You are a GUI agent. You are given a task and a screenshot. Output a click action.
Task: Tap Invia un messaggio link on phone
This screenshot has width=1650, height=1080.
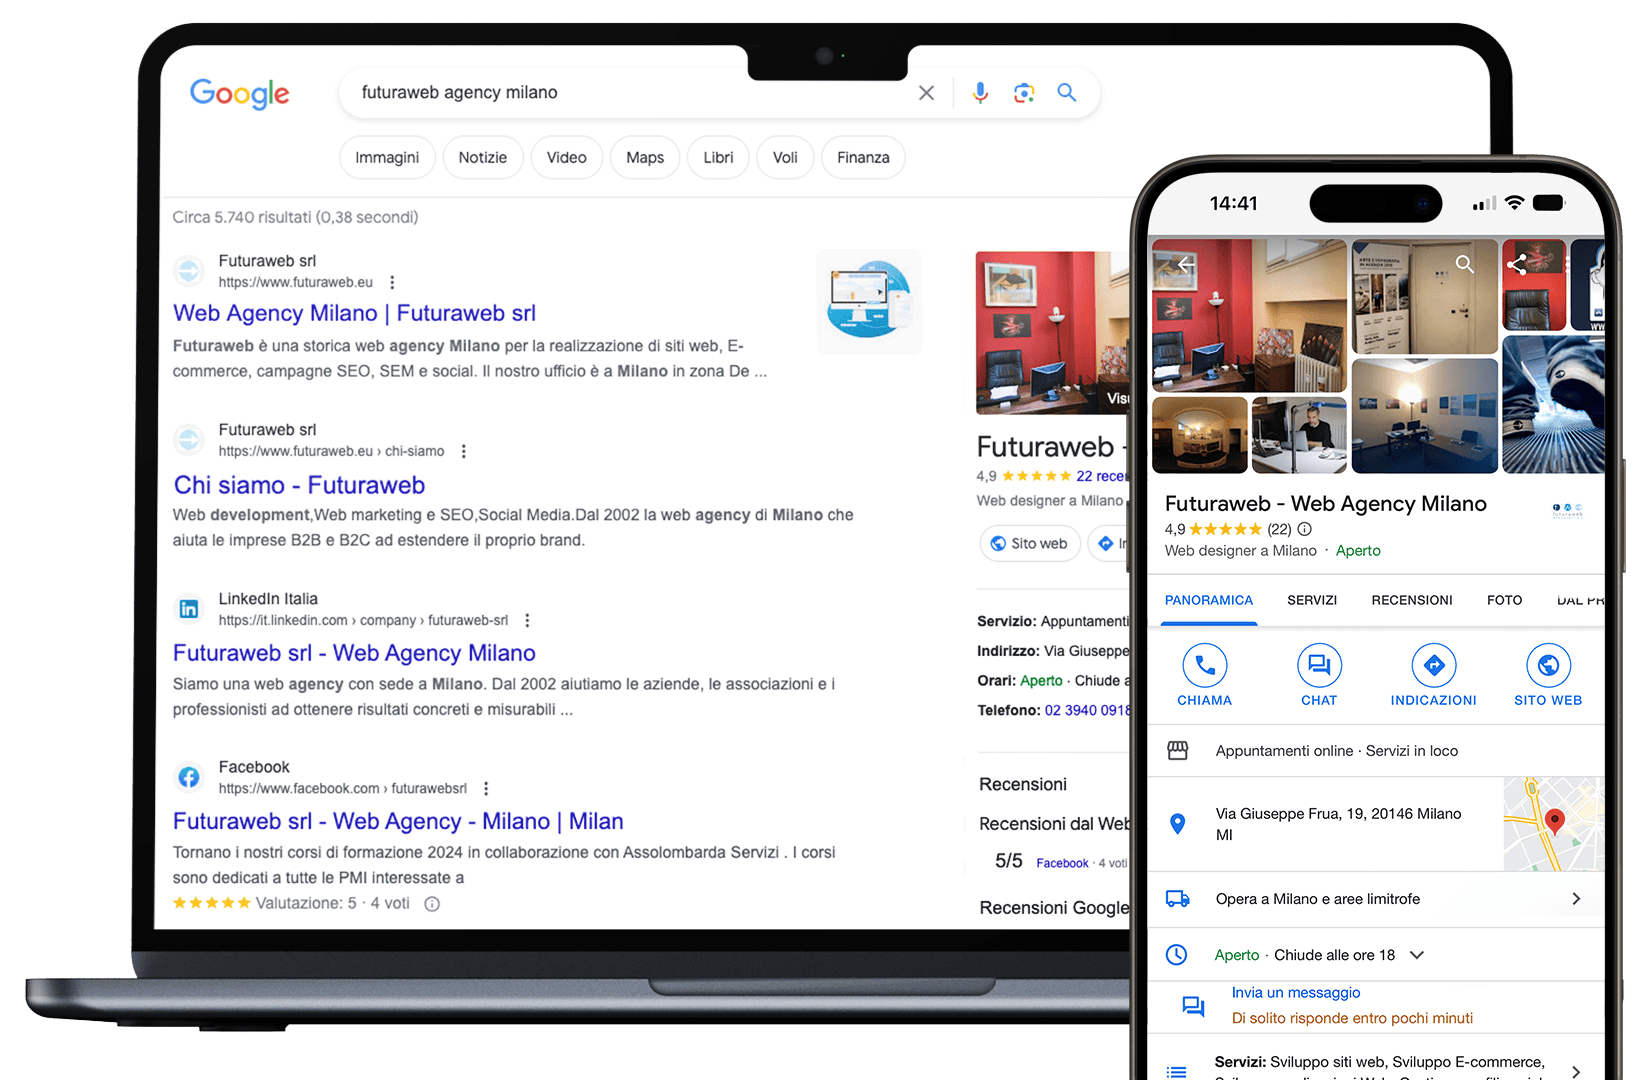1296,992
